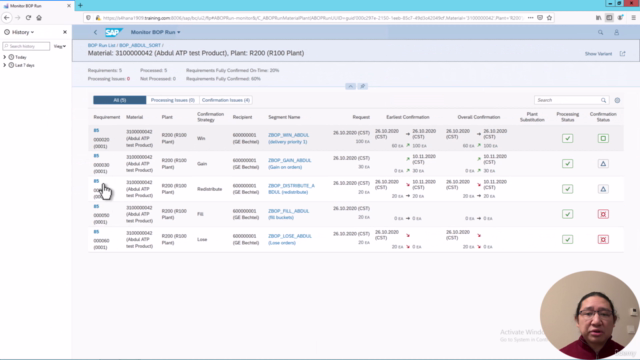
Task: Click the processing status check in Redistribute row
Action: click(567, 189)
